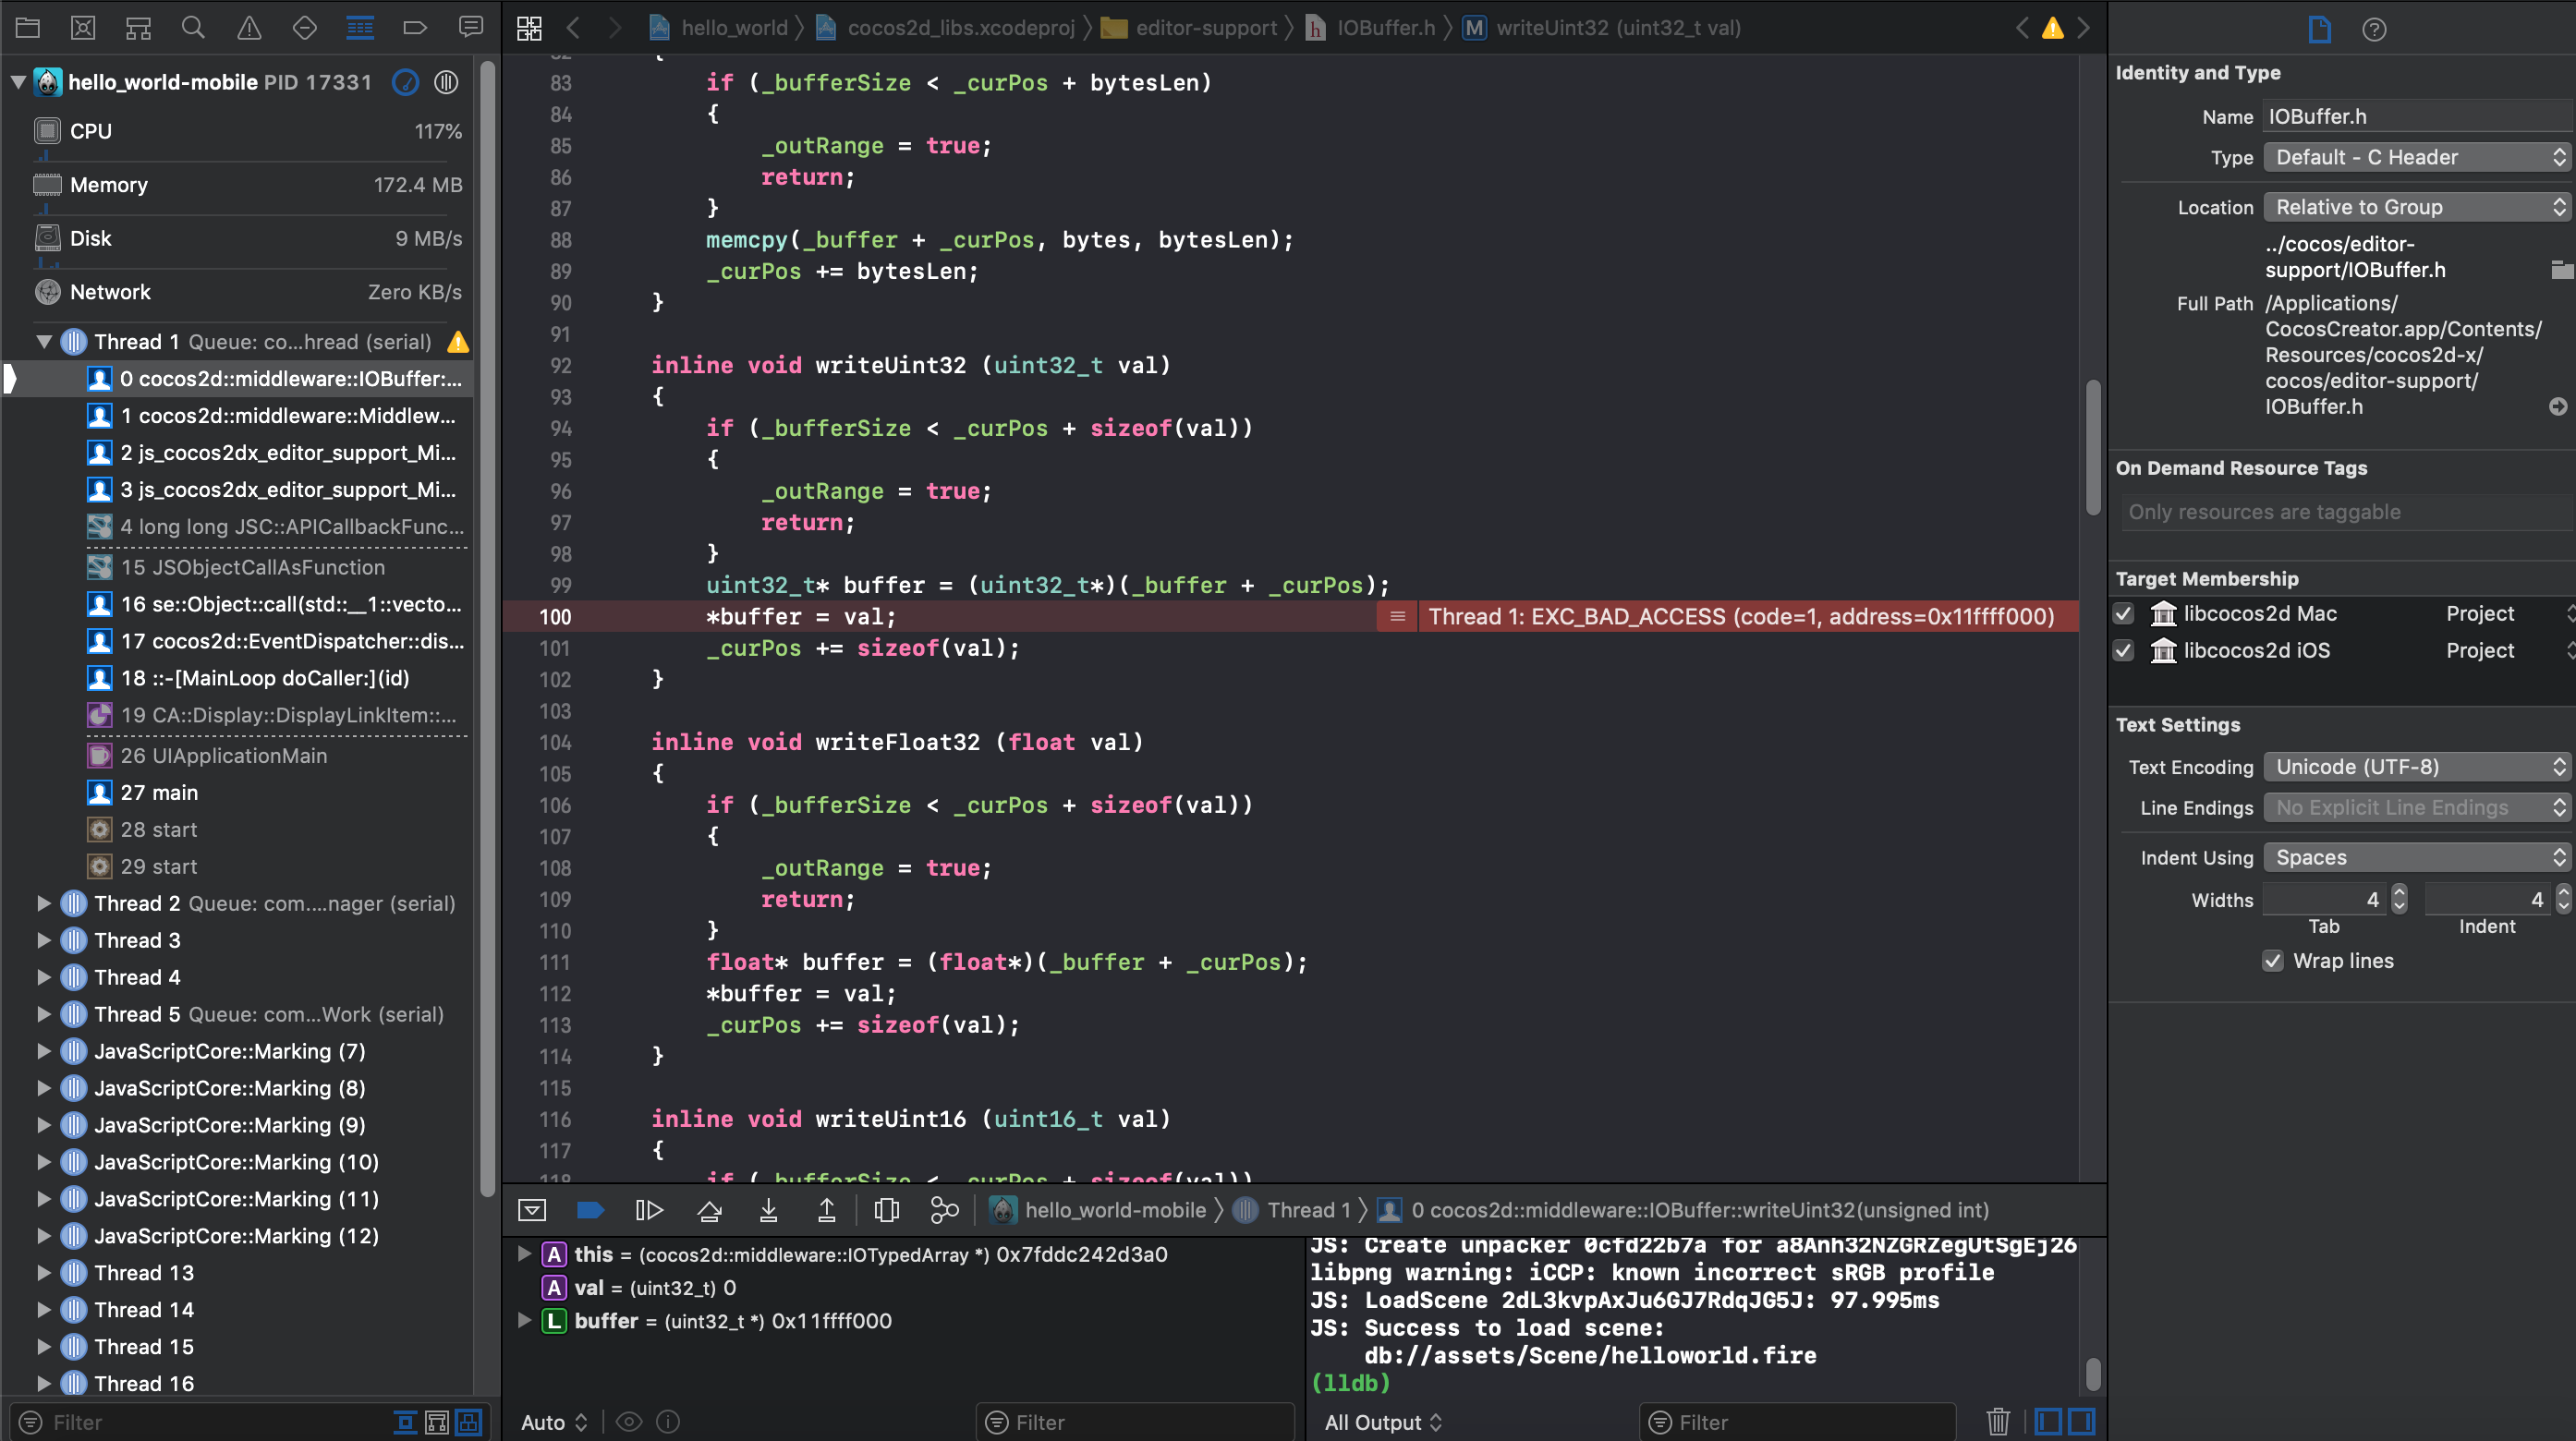Viewport: 2576px width, 1441px height.
Task: Click the debug step over button
Action: coord(709,1211)
